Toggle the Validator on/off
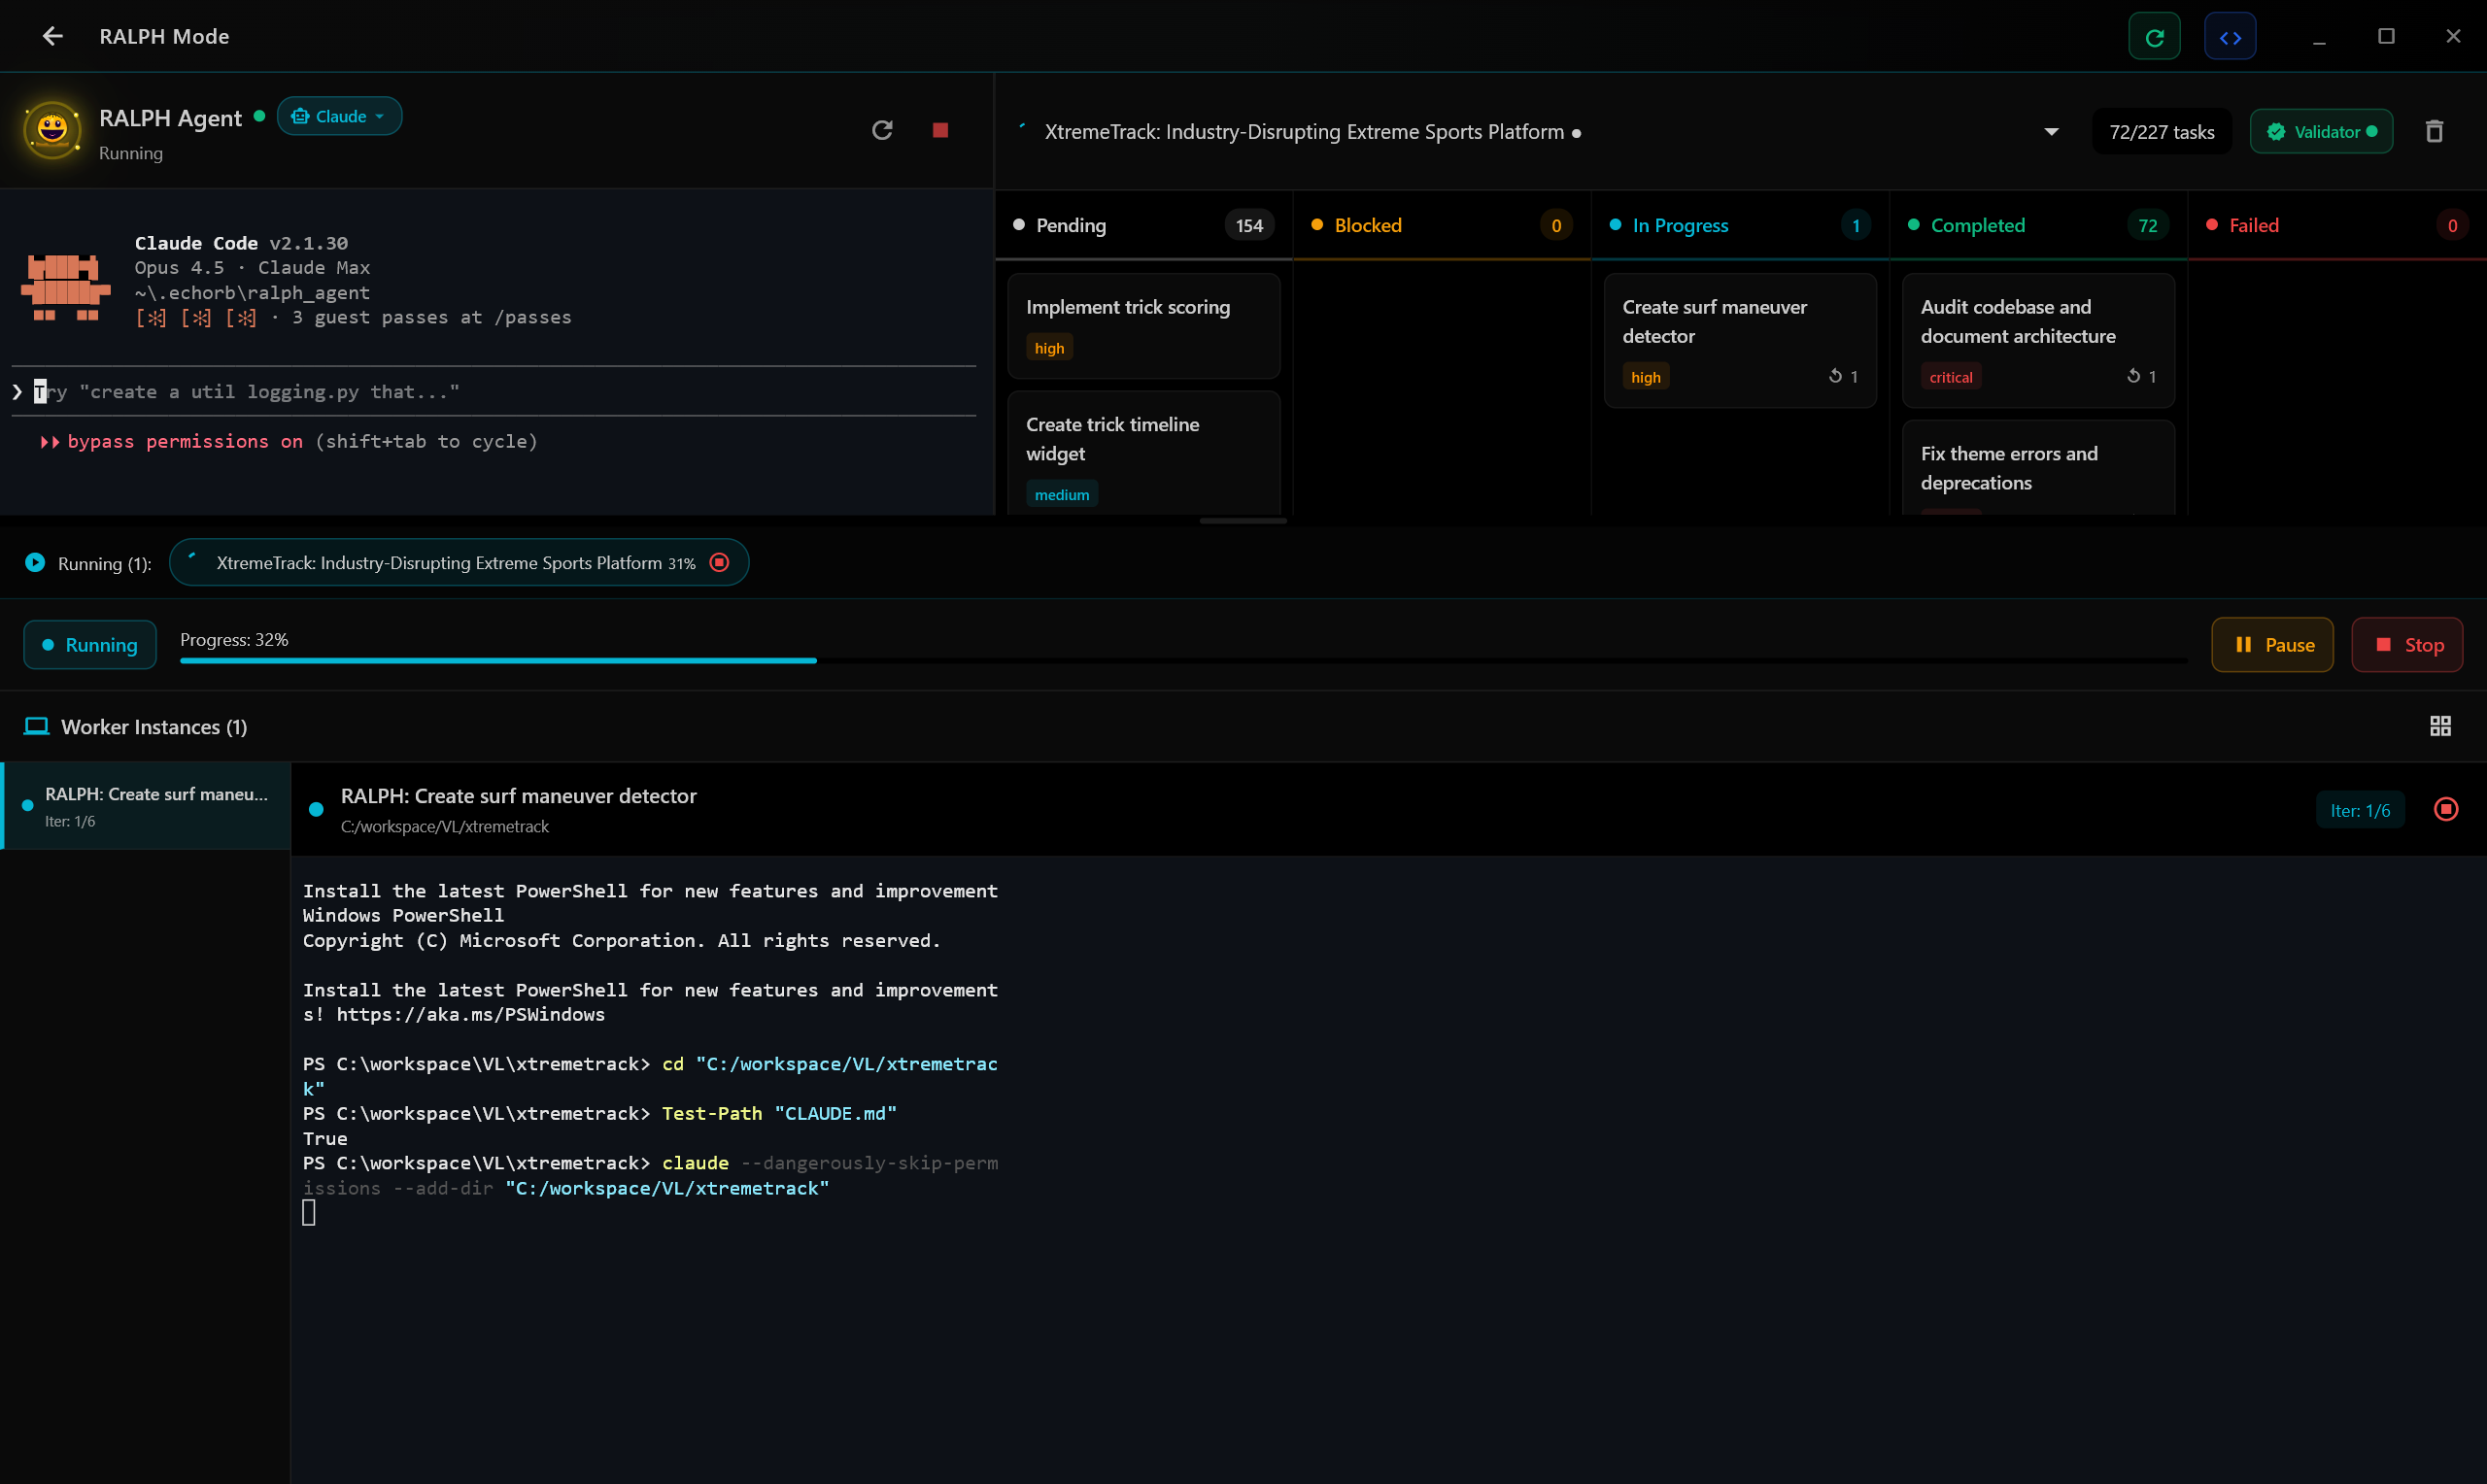 pyautogui.click(x=2320, y=132)
